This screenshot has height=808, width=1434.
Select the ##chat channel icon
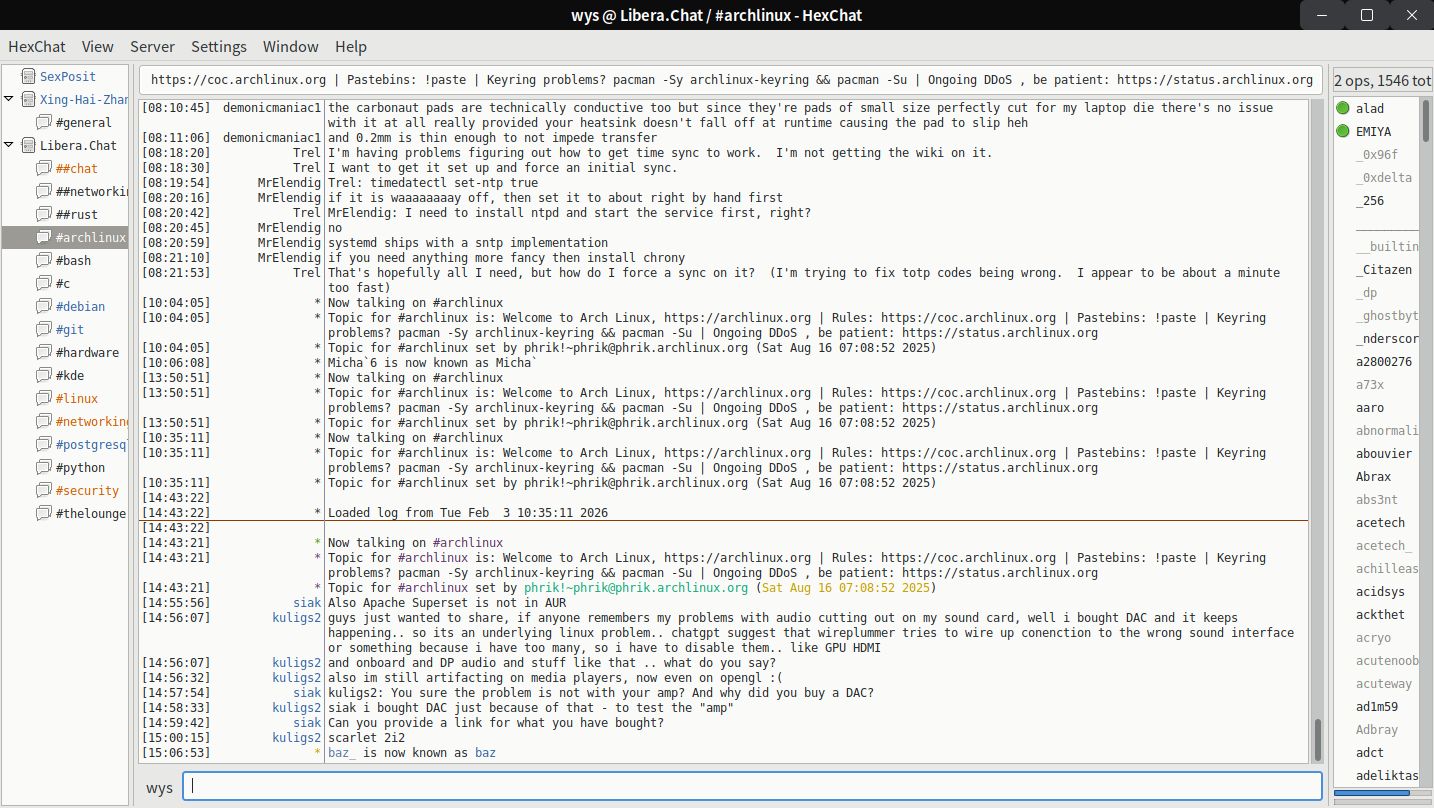(x=43, y=168)
